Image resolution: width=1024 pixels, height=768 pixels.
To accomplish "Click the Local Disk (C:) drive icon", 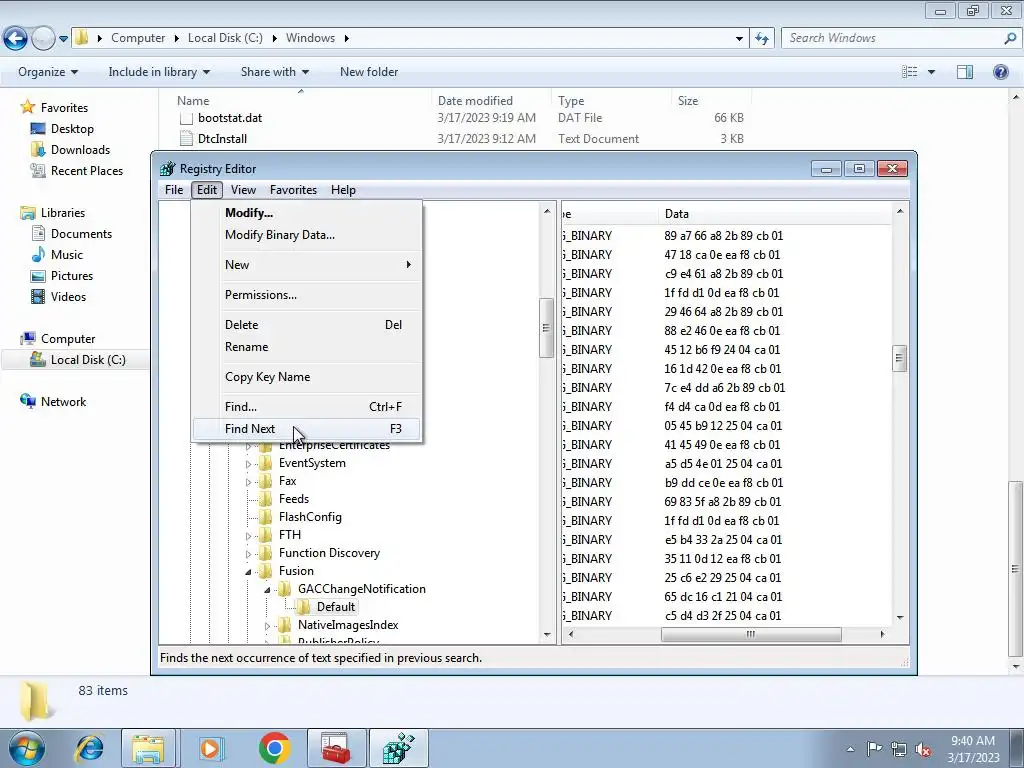I will (x=39, y=360).
